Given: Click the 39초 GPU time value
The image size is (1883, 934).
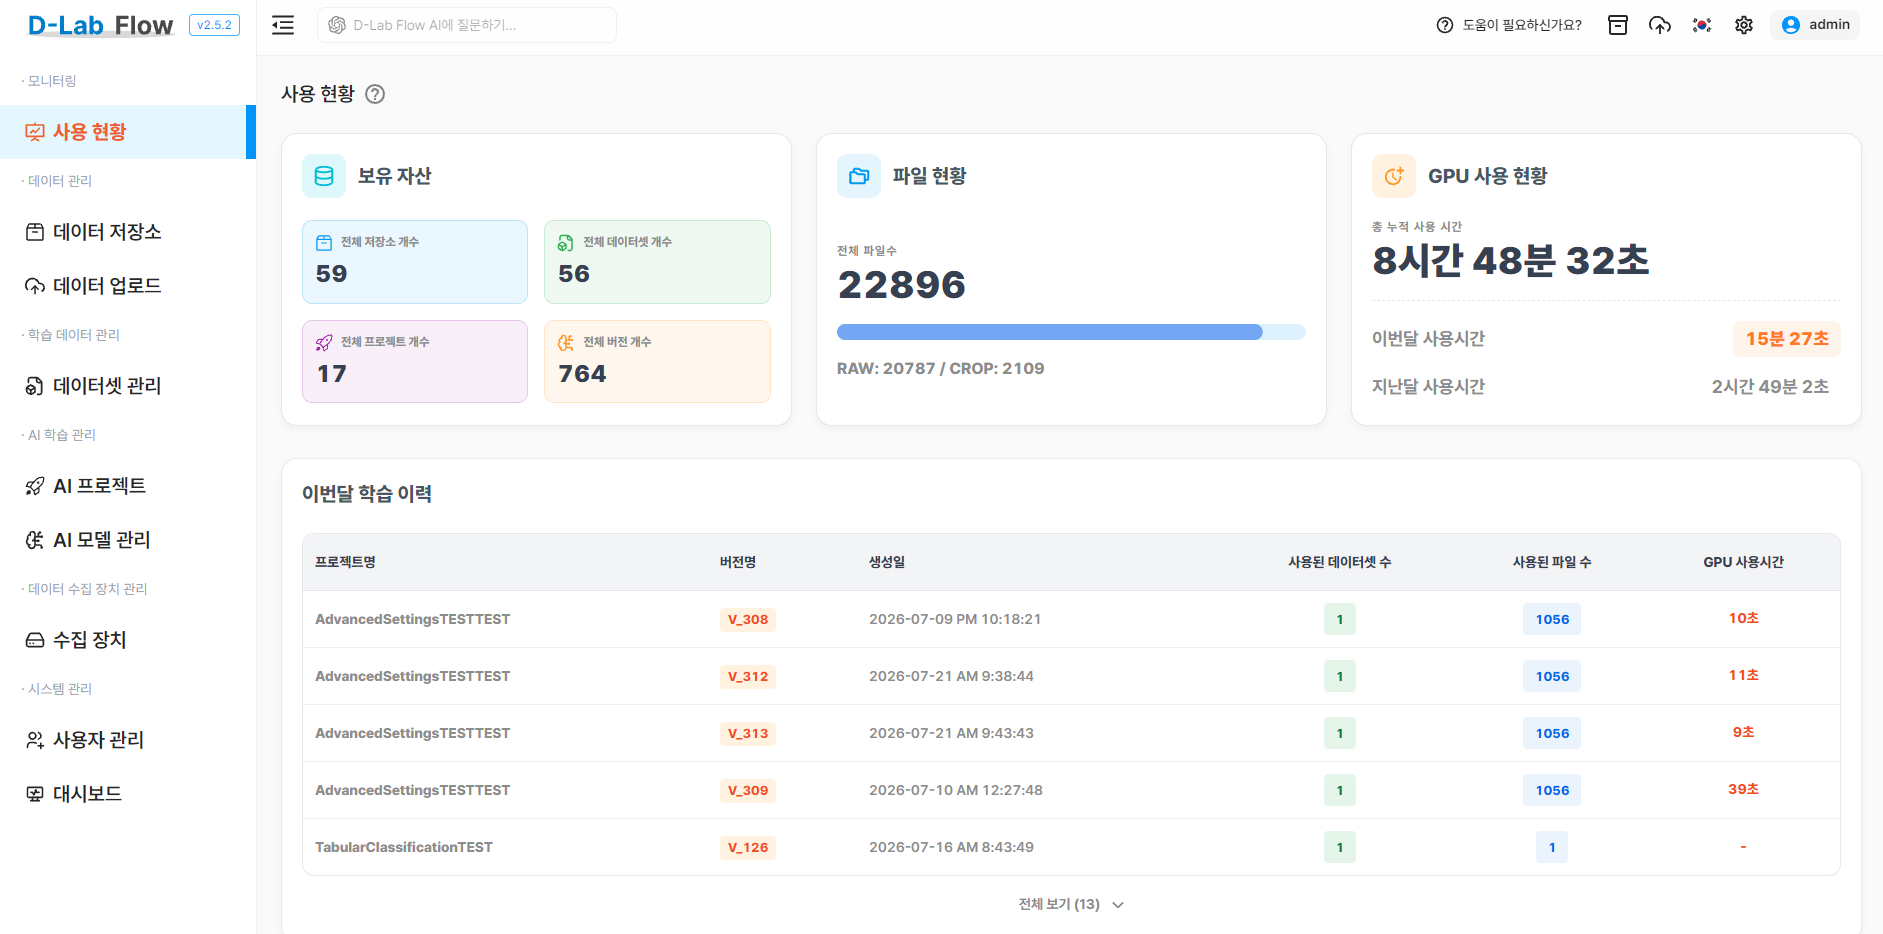Looking at the screenshot, I should (1743, 789).
